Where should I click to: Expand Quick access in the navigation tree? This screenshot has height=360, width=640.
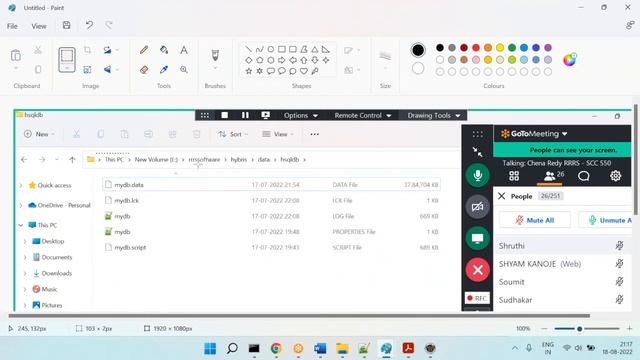click(21, 185)
